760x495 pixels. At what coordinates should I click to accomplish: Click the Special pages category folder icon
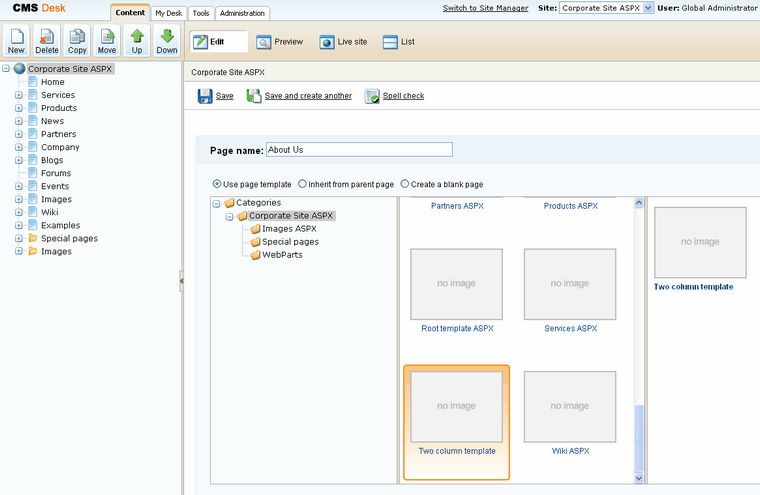tap(255, 242)
